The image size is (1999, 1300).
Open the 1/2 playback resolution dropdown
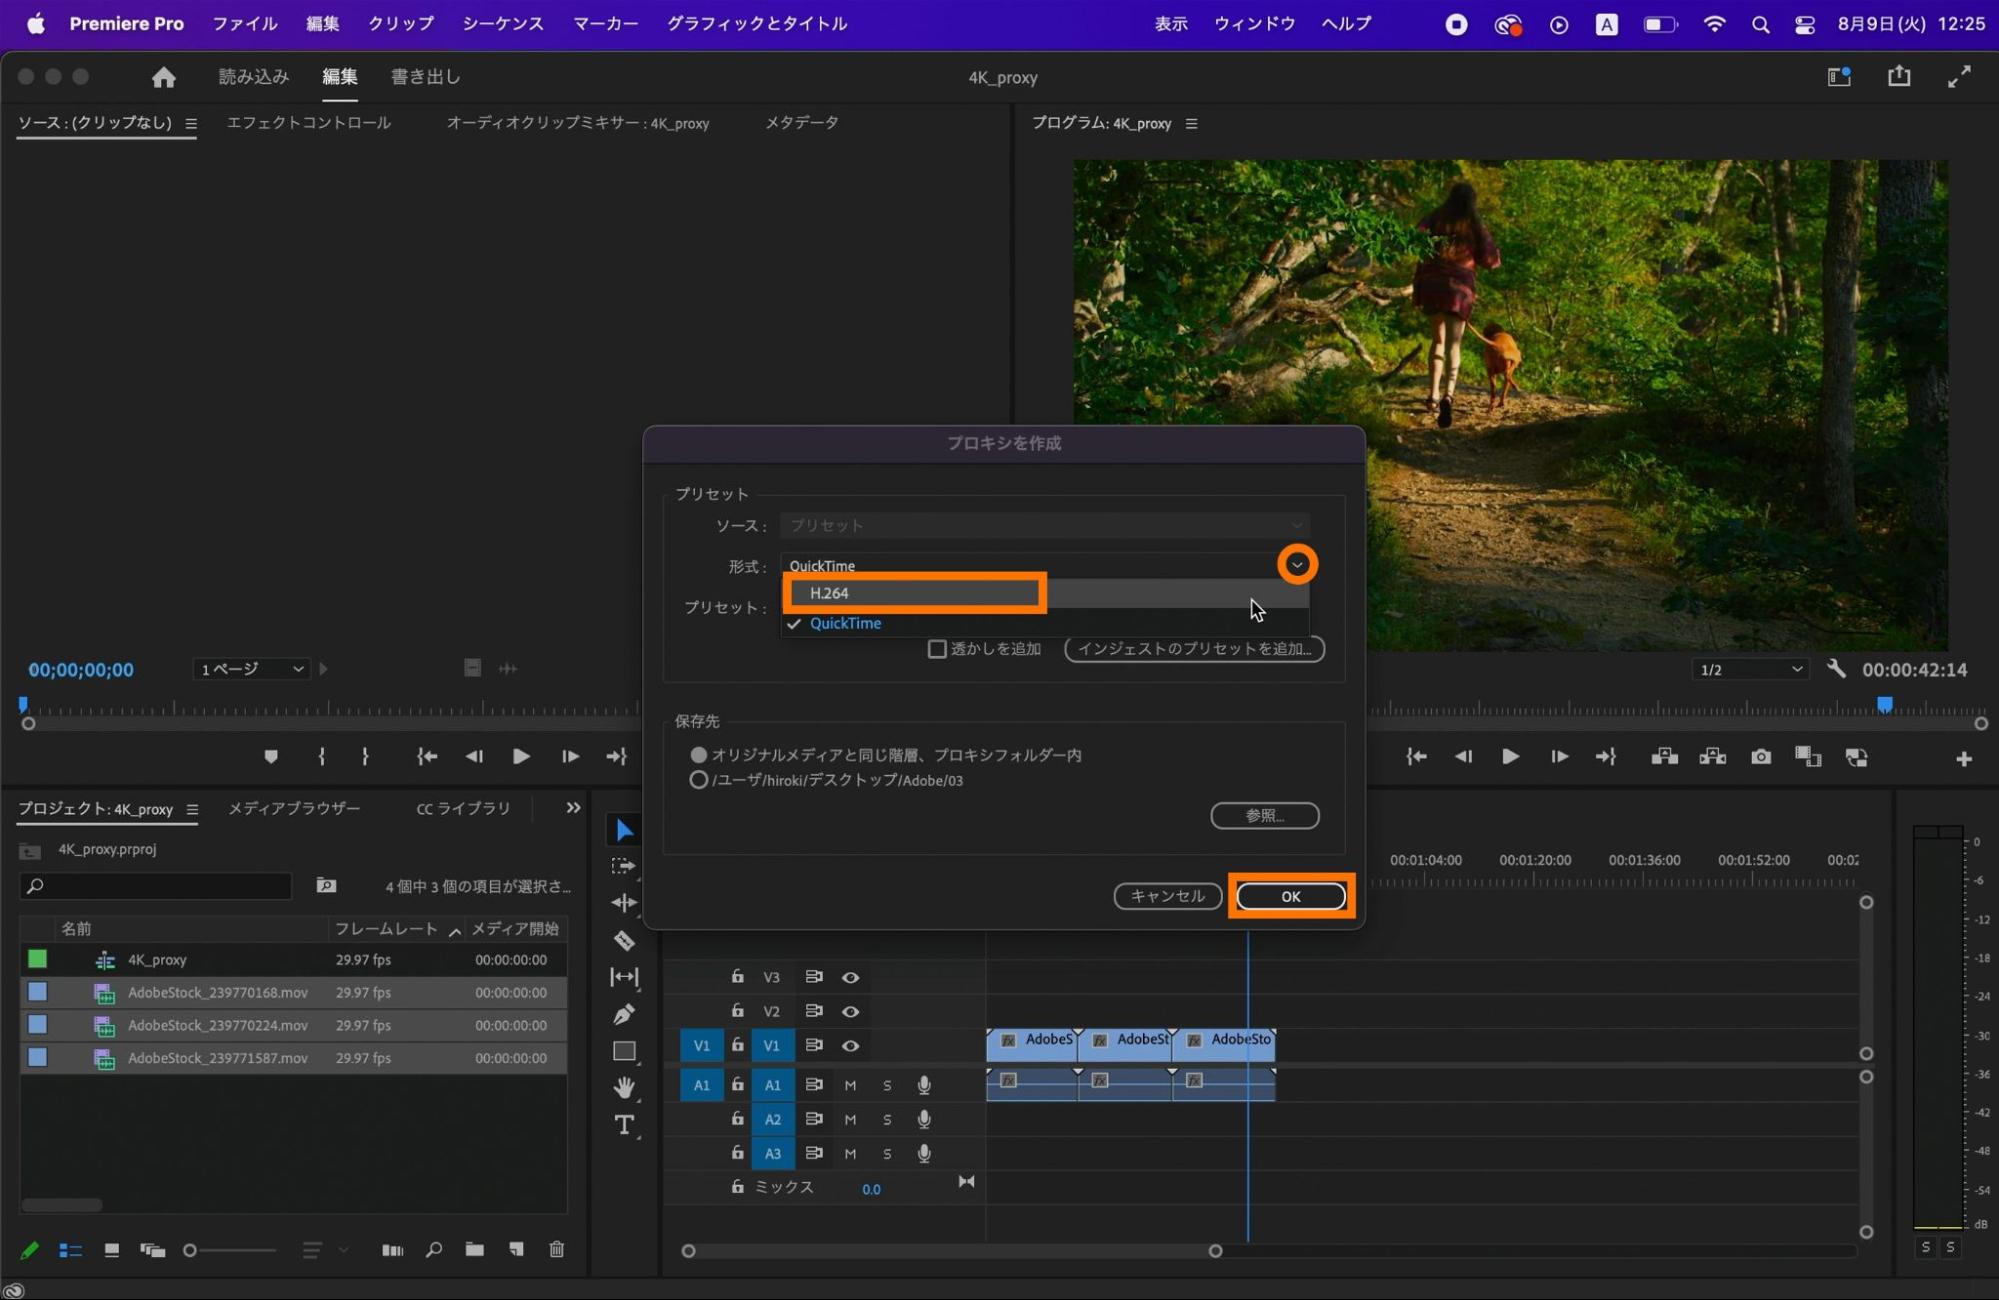click(1751, 669)
